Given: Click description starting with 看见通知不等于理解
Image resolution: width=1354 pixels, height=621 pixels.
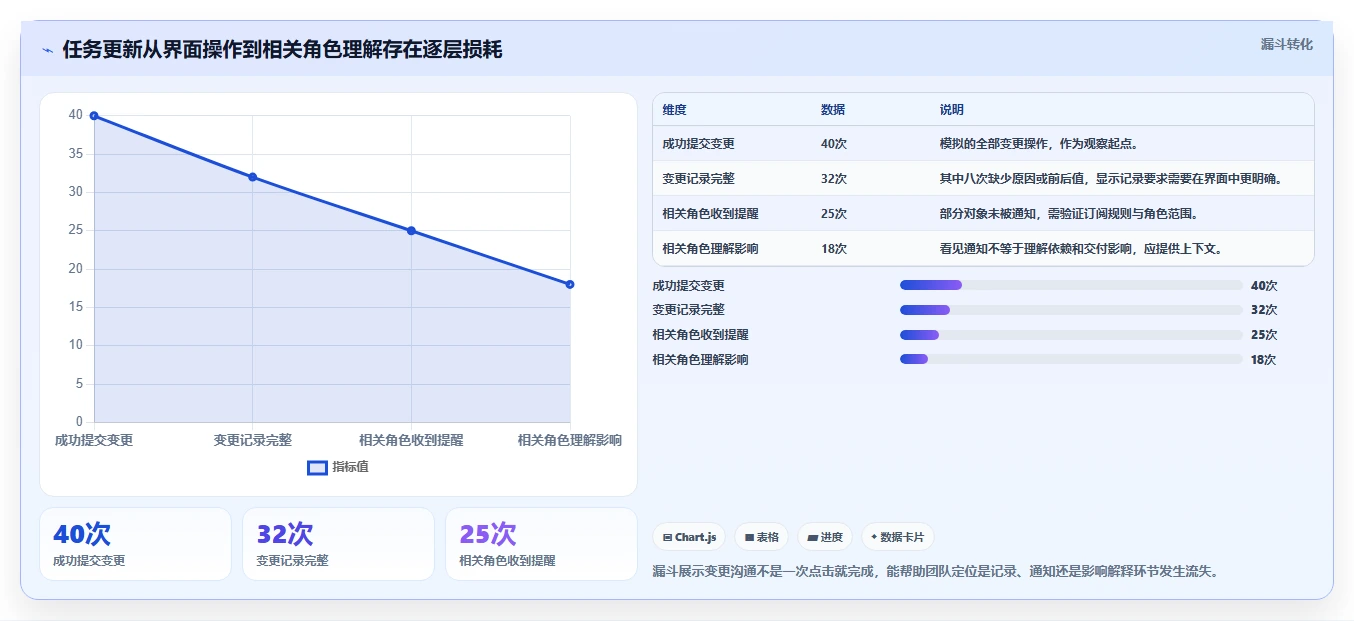Looking at the screenshot, I should point(1081,249).
